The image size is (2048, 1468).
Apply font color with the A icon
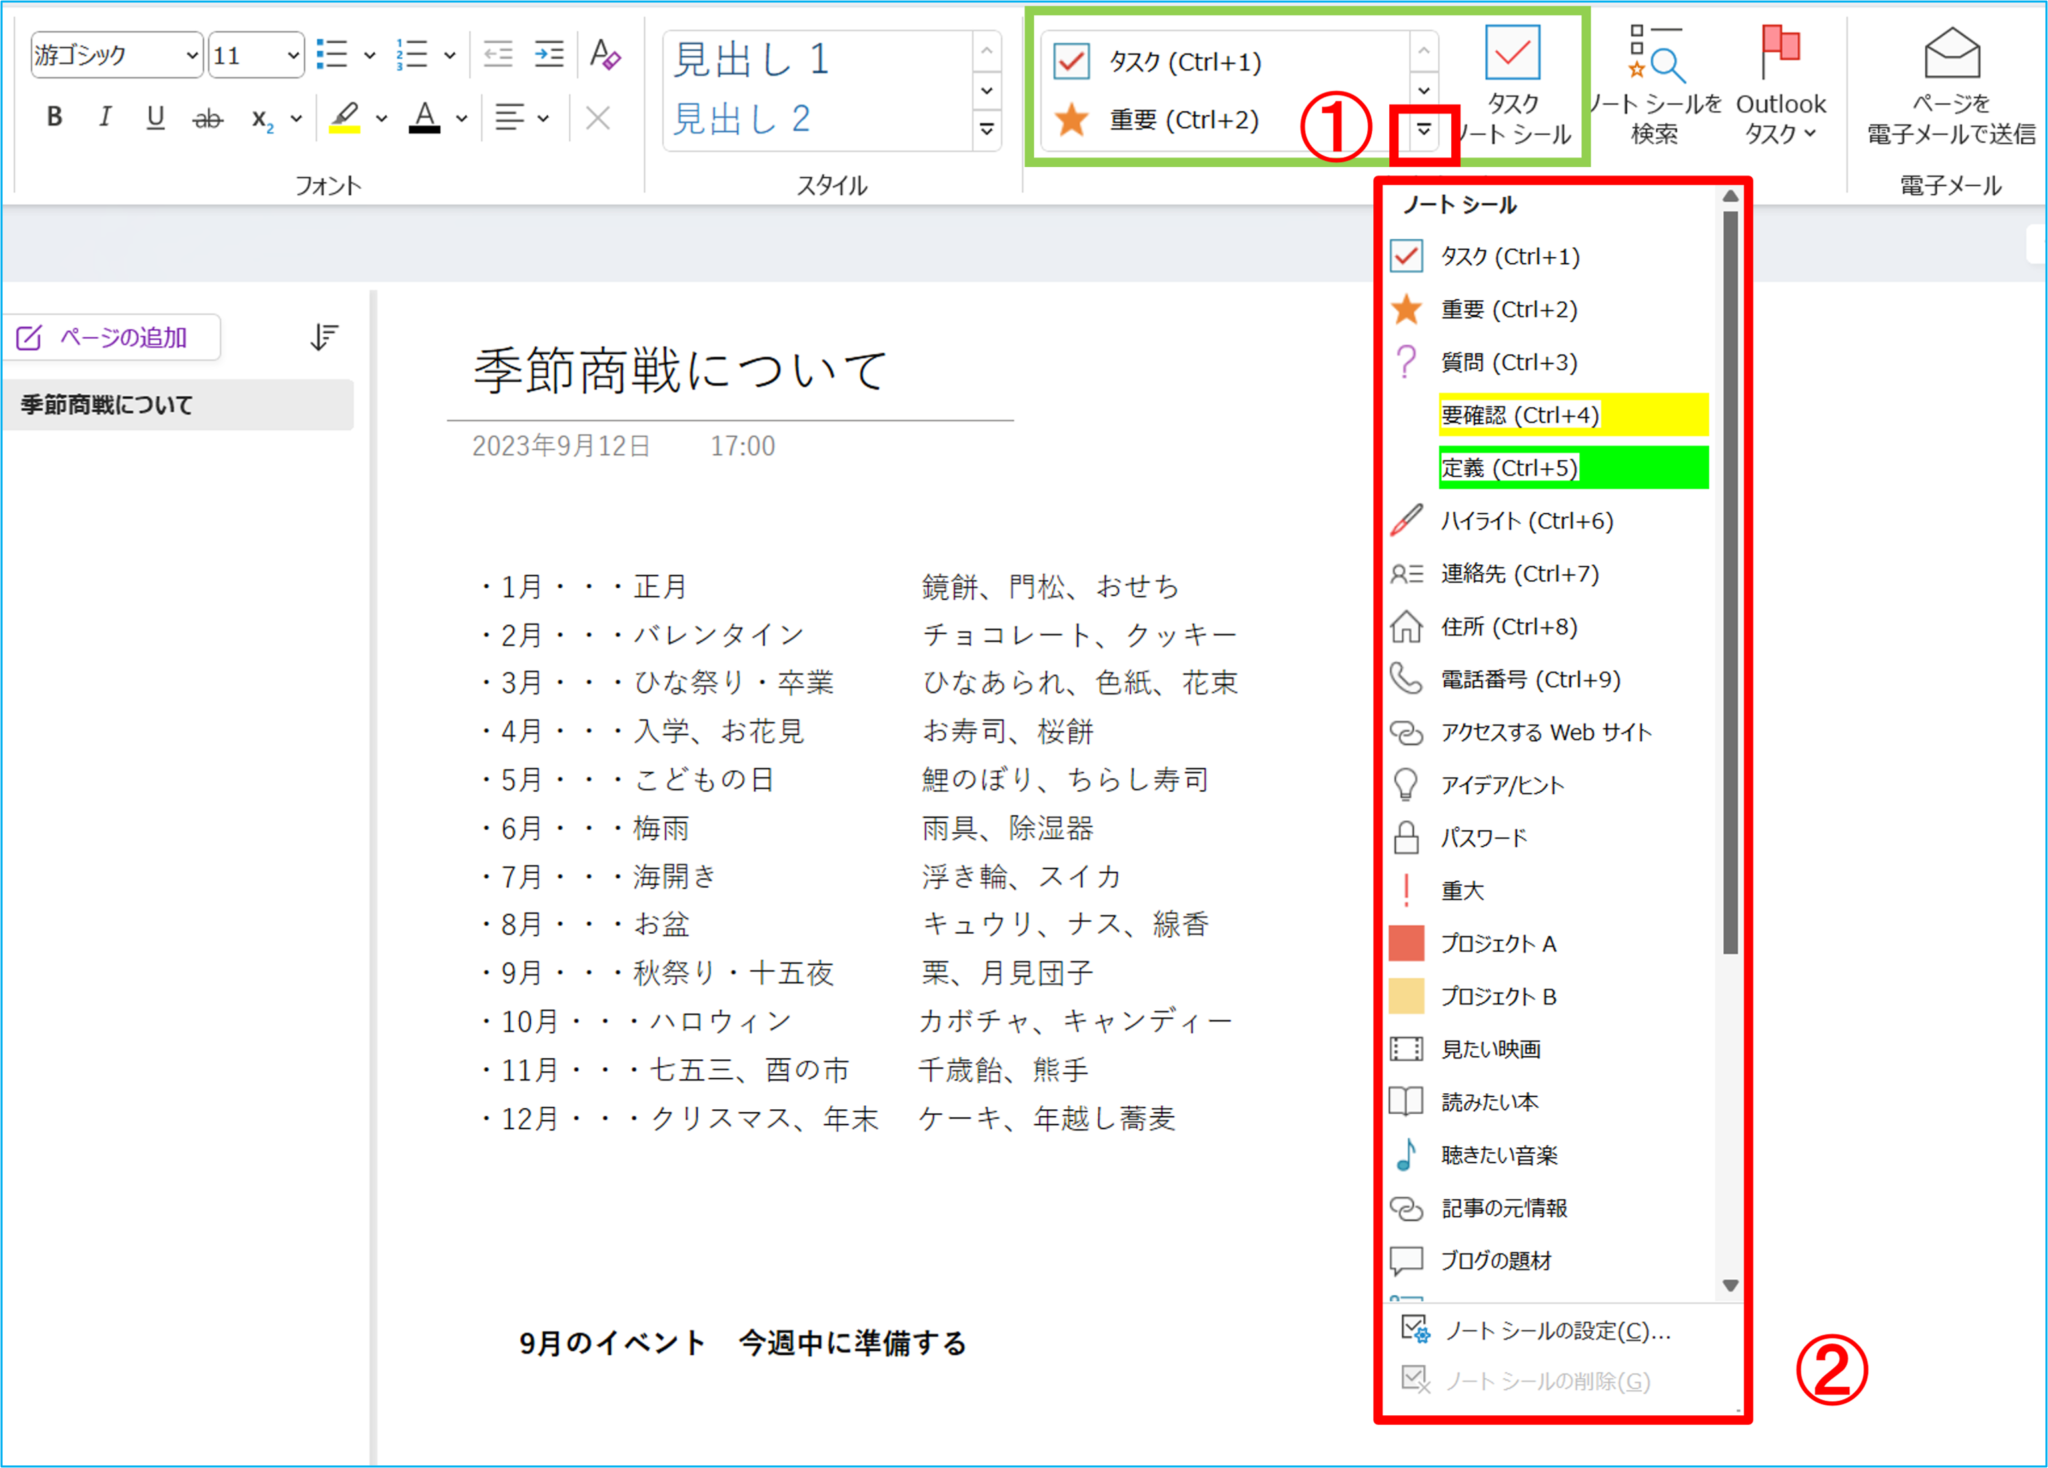425,118
